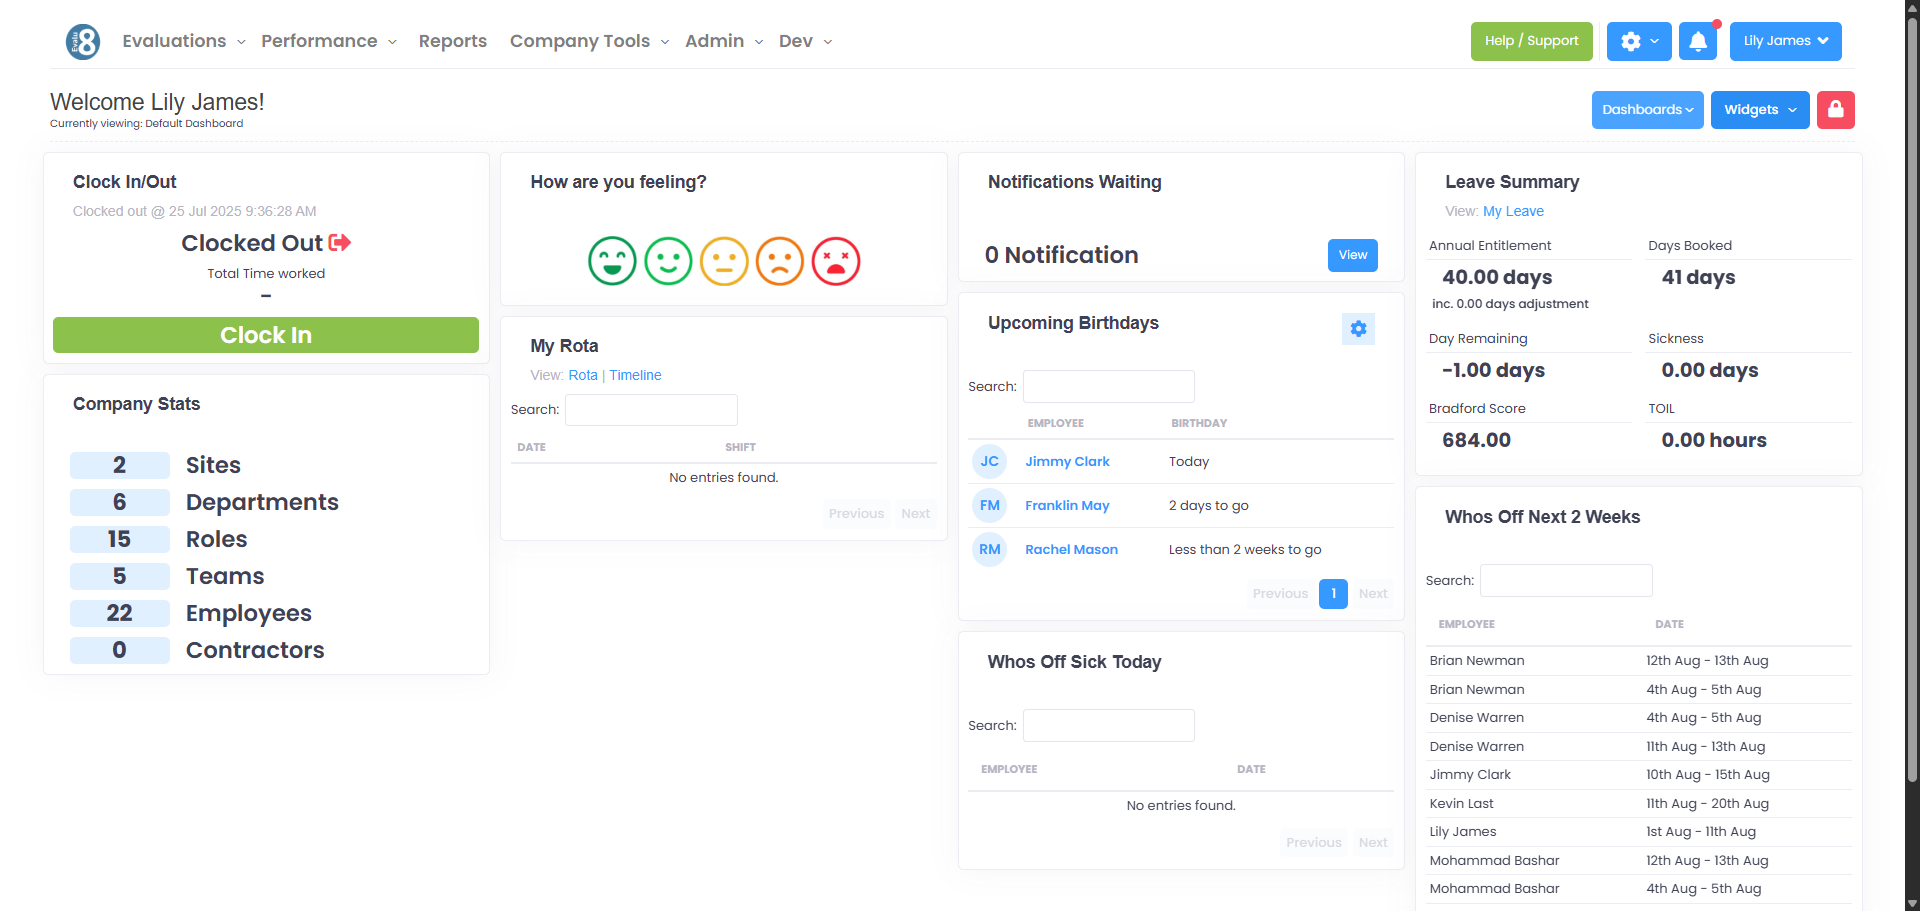Open the My Leave link
Viewport: 1920px width, 911px height.
[x=1513, y=211]
